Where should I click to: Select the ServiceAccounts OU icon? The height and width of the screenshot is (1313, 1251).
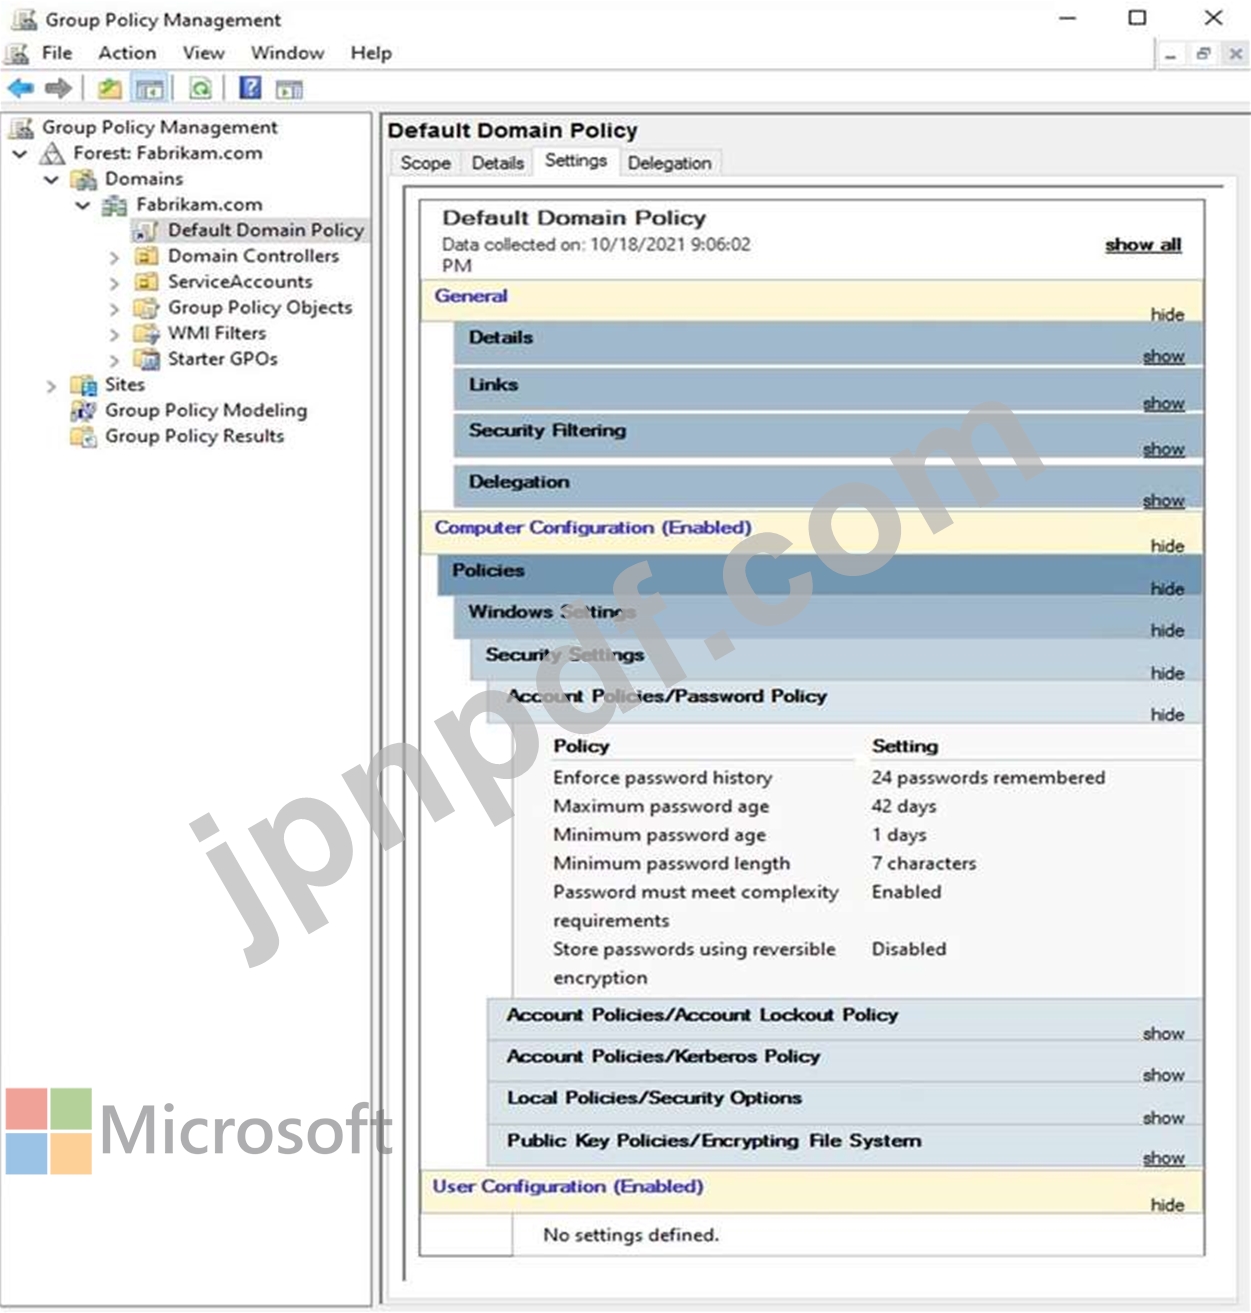(146, 282)
